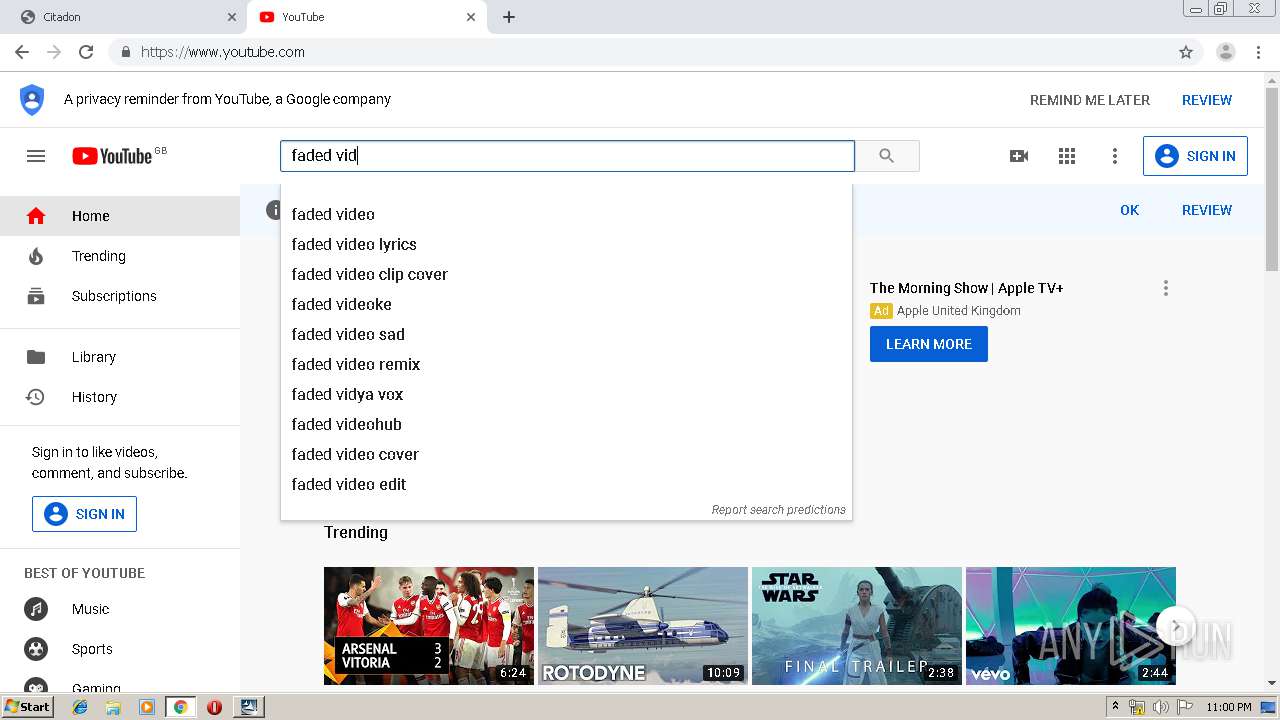Open History in sidebar
Screen dimensions: 1280x720
click(x=120, y=397)
